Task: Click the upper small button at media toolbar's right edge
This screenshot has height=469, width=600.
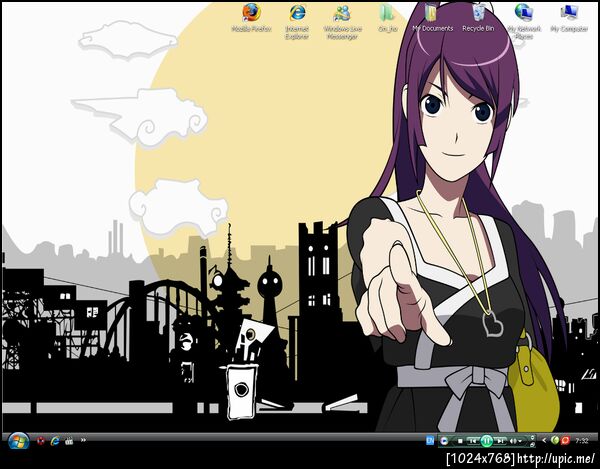Action: coord(532,437)
